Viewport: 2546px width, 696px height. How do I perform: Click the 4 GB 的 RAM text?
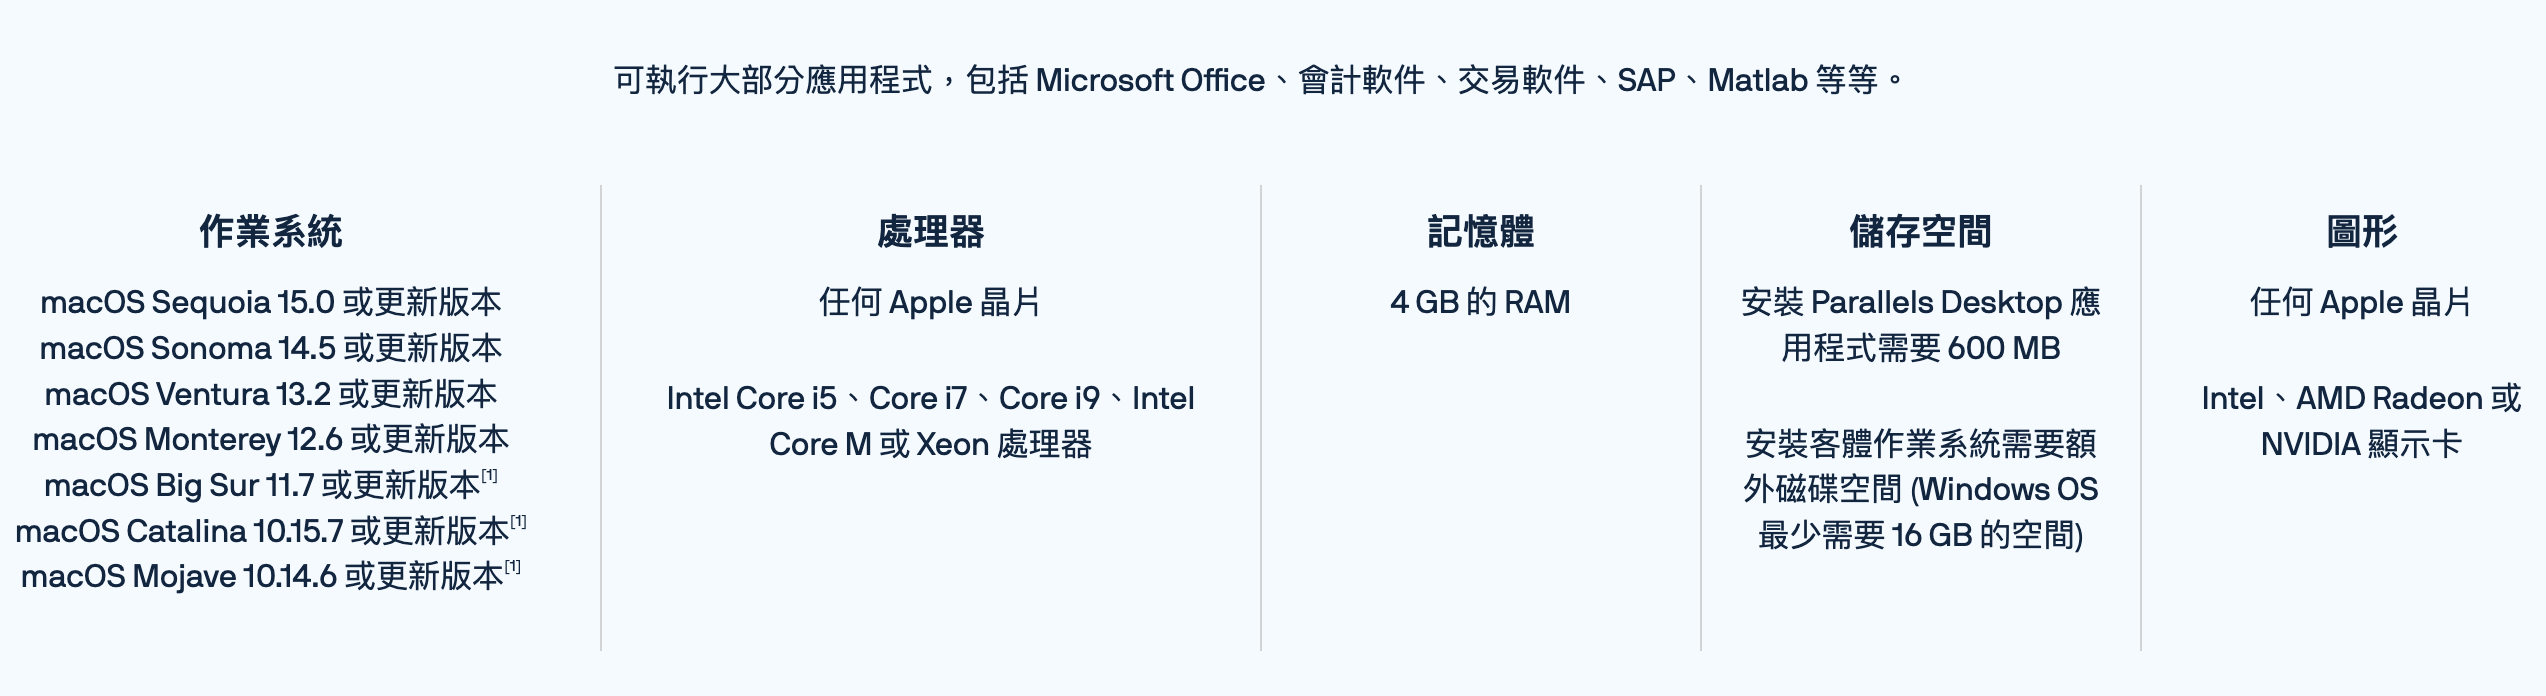tap(1480, 302)
